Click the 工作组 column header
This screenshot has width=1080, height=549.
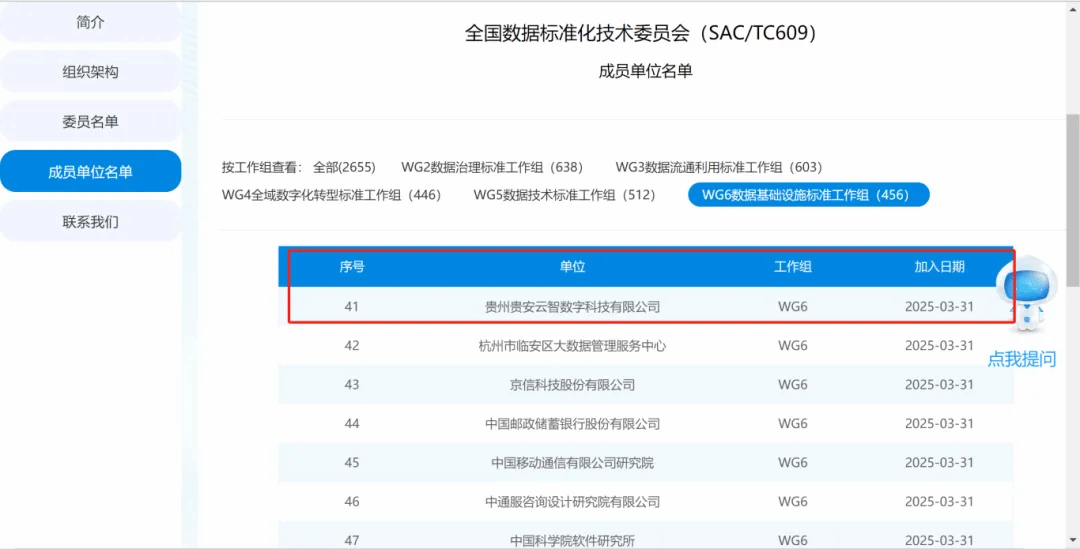[x=793, y=267]
